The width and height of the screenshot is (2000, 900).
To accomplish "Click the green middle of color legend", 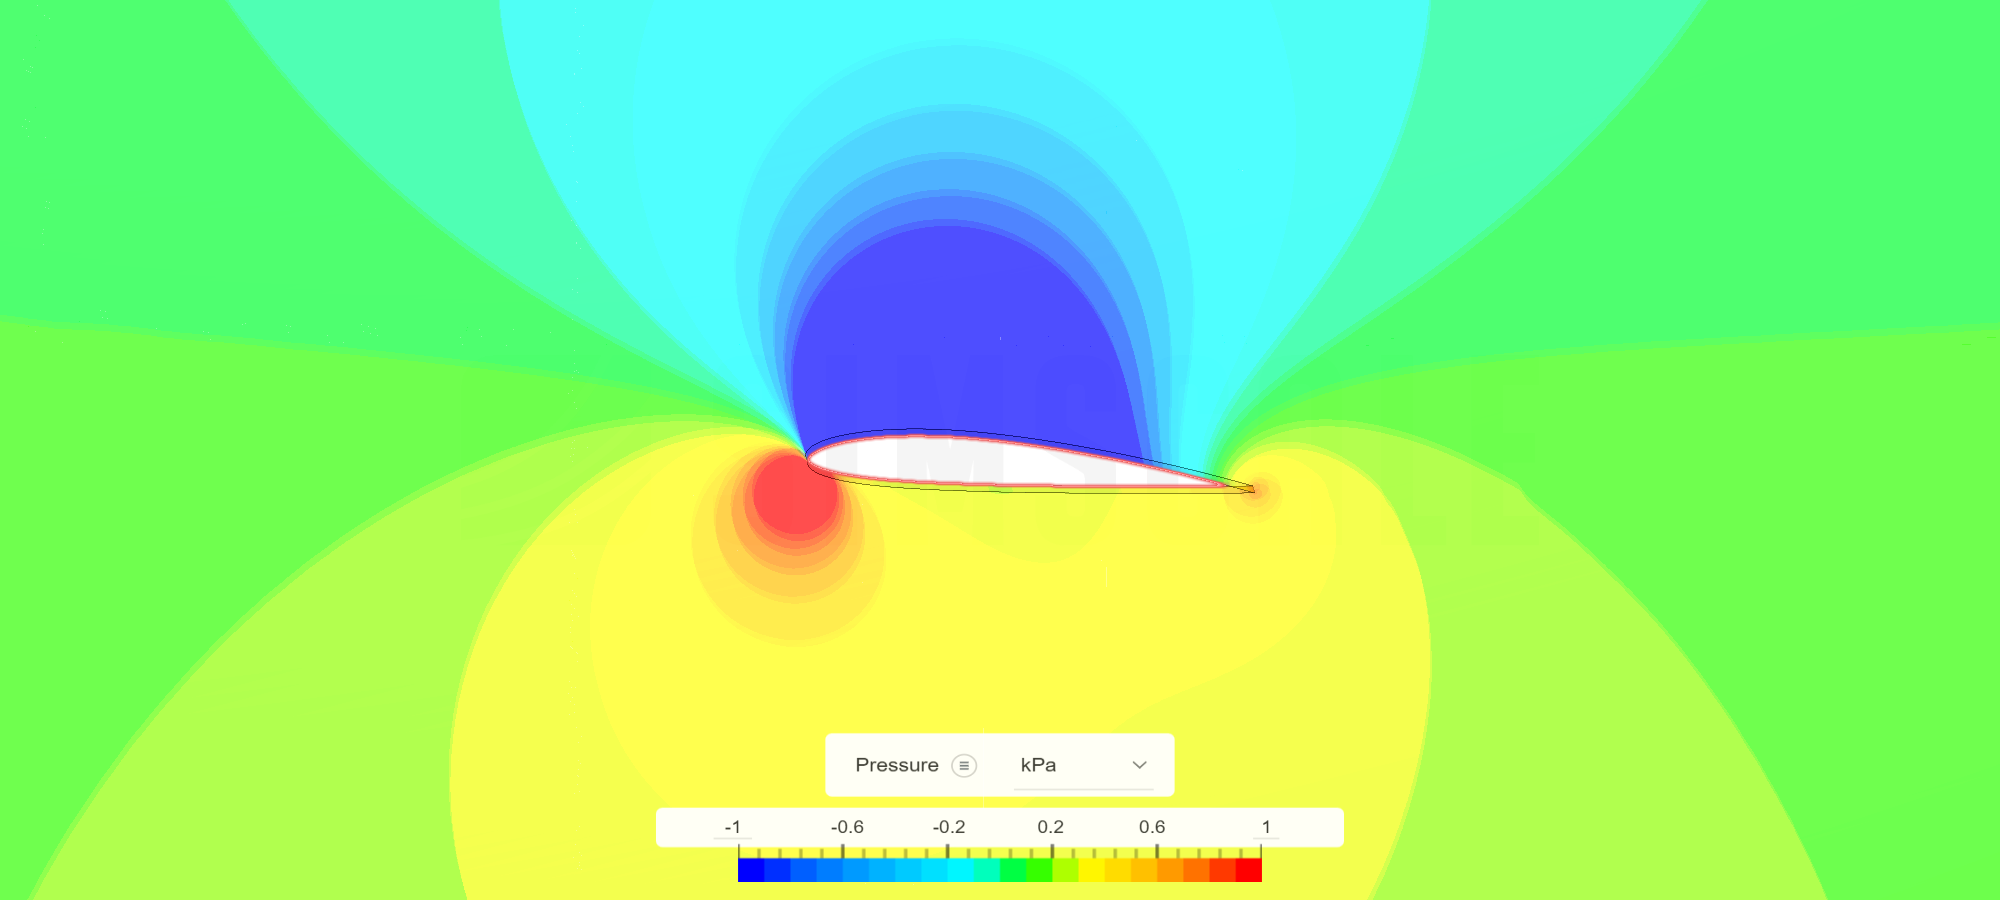I will [x=1013, y=870].
